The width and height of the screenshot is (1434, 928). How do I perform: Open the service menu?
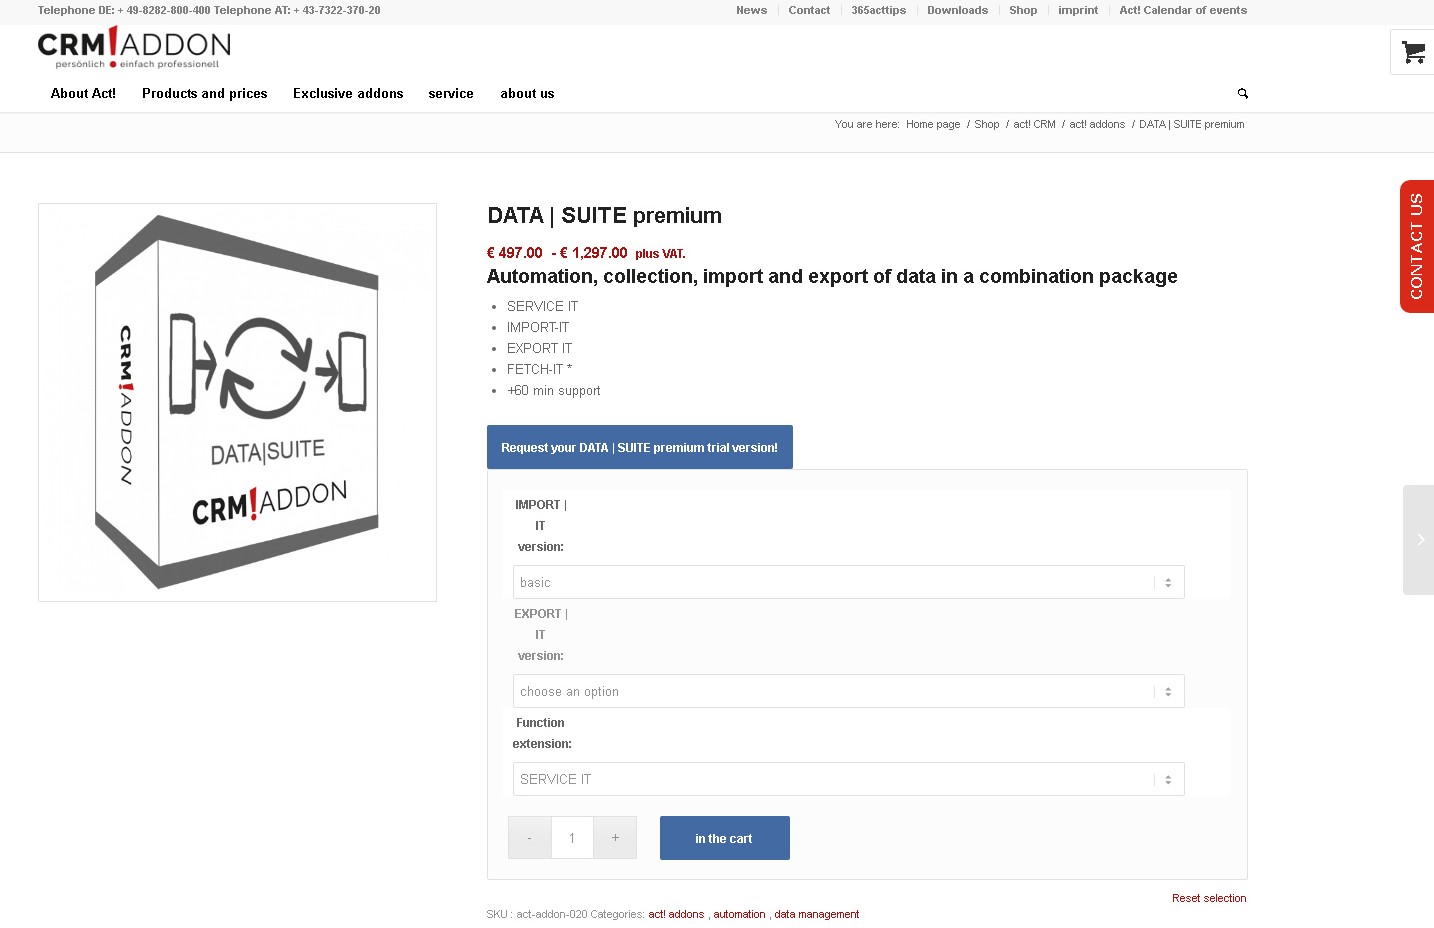click(451, 93)
